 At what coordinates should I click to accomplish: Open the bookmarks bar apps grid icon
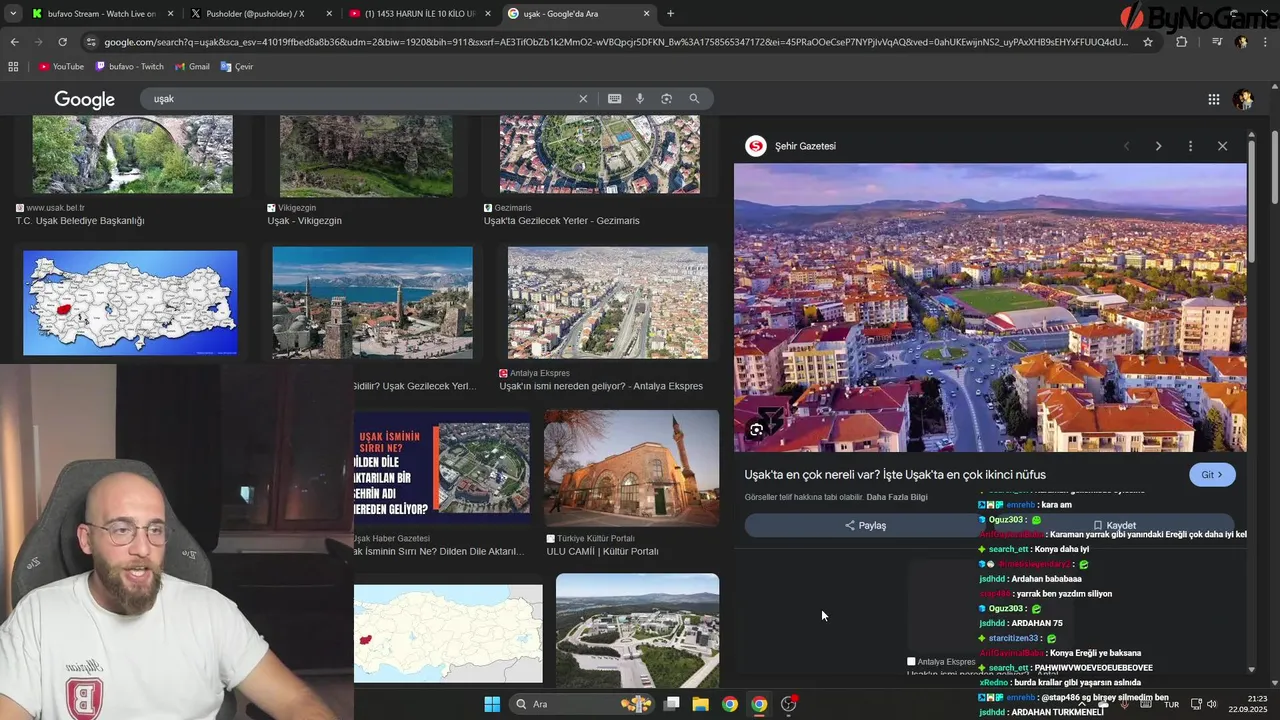[13, 66]
